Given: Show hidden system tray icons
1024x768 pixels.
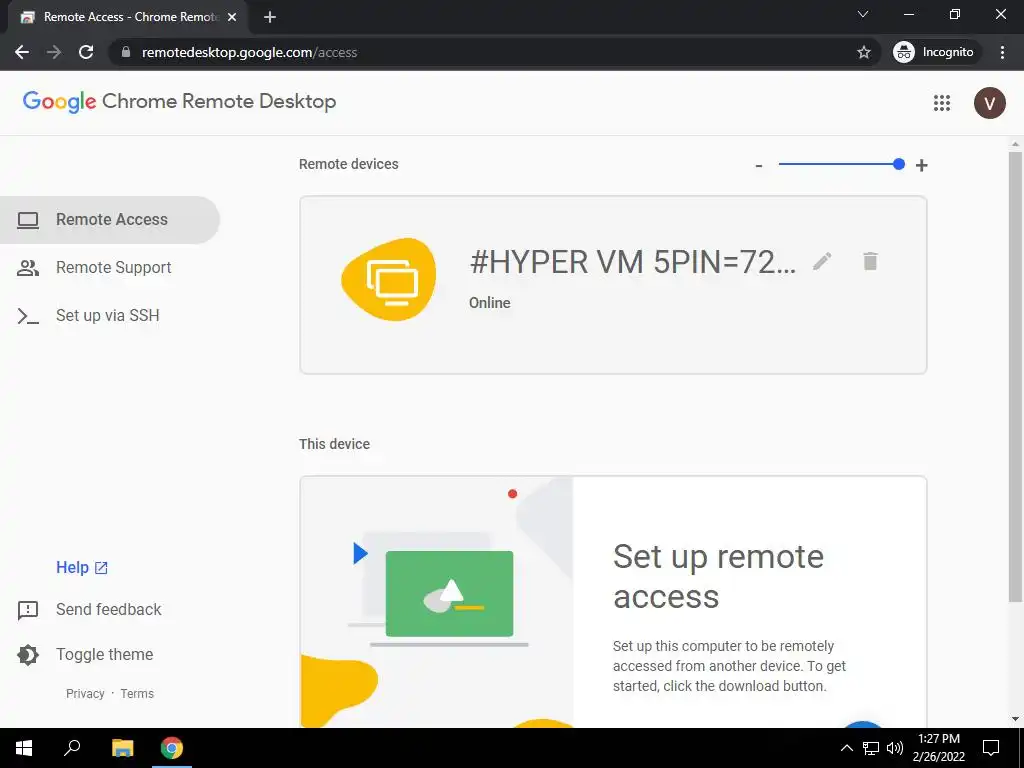Looking at the screenshot, I should tap(846, 748).
